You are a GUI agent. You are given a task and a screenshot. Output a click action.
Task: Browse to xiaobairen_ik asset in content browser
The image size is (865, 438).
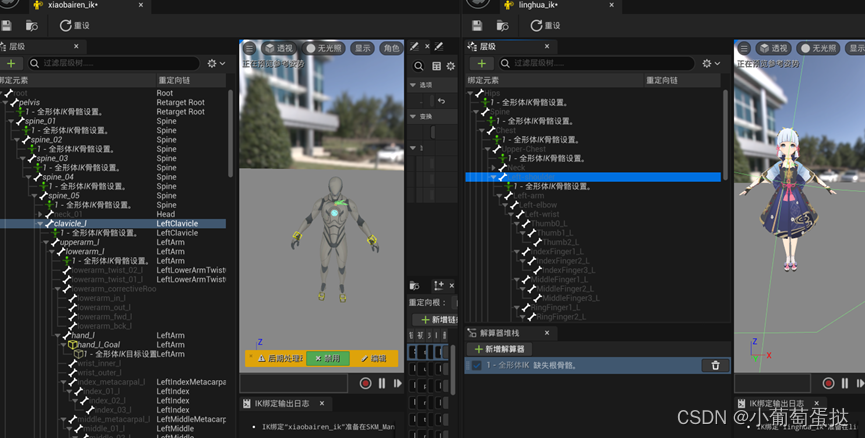pos(31,25)
